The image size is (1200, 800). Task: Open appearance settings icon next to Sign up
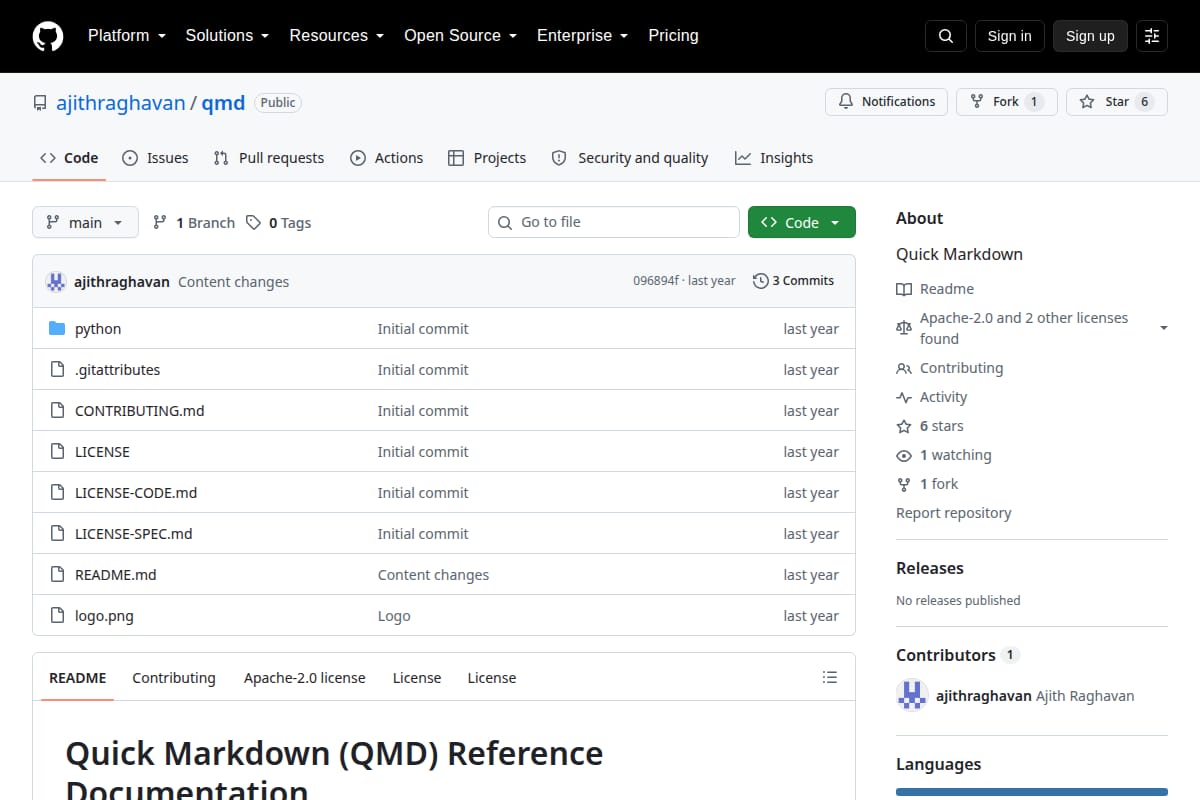coord(1152,36)
